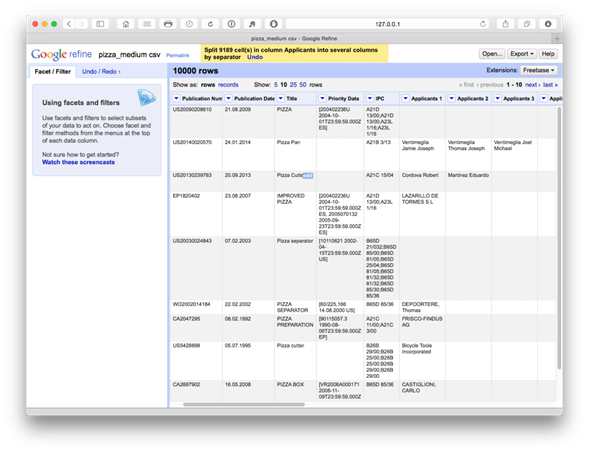Screen dimensions: 589x453
Task: Click the share icon in the browser toolbar
Action: (506, 24)
